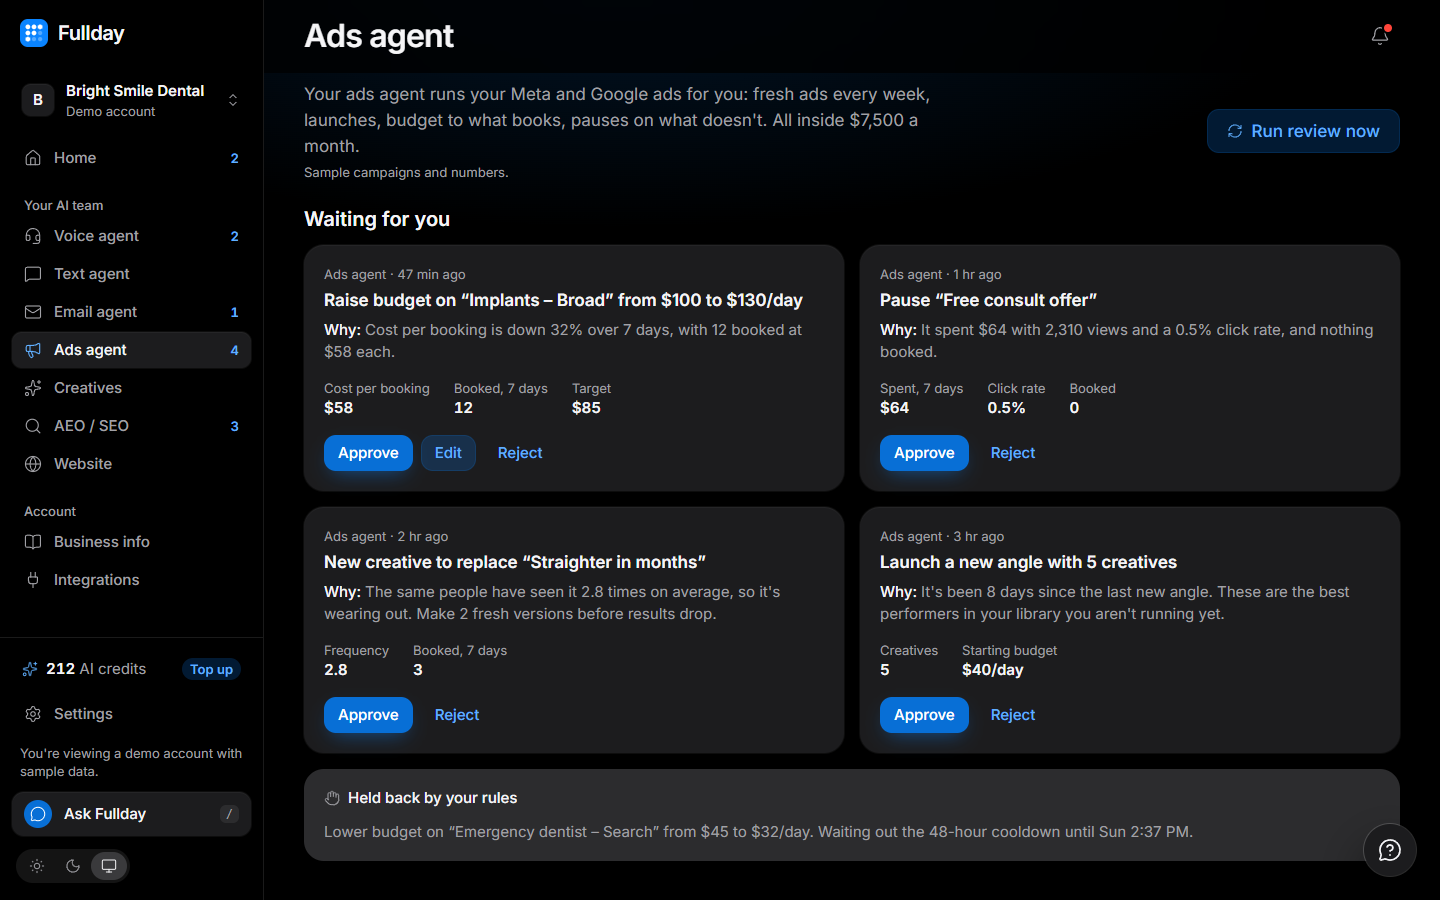Click the headset icon beside Voice agent

click(x=33, y=236)
